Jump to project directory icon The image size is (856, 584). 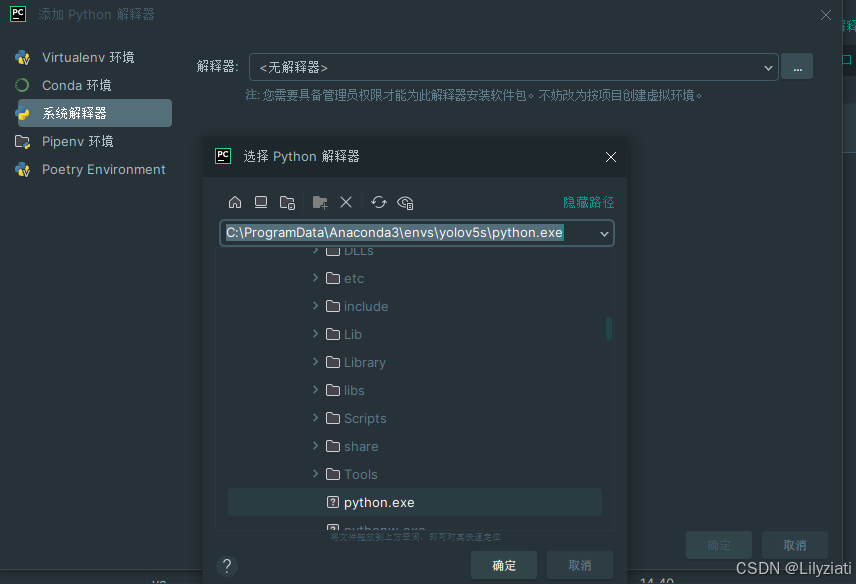point(287,202)
